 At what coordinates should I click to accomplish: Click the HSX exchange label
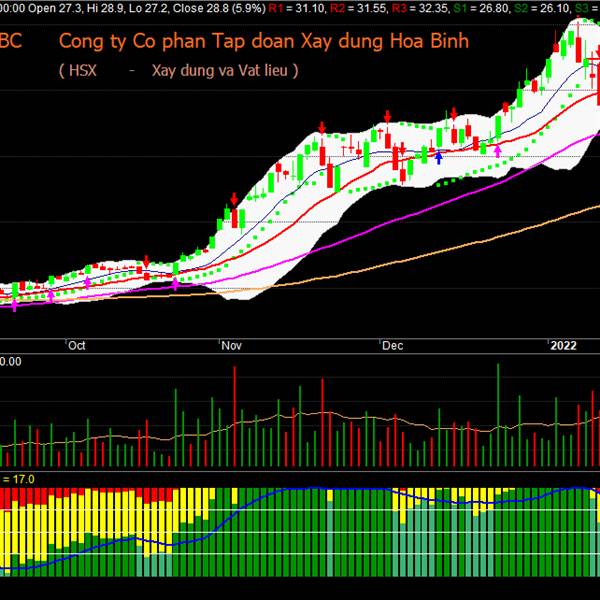point(83,71)
